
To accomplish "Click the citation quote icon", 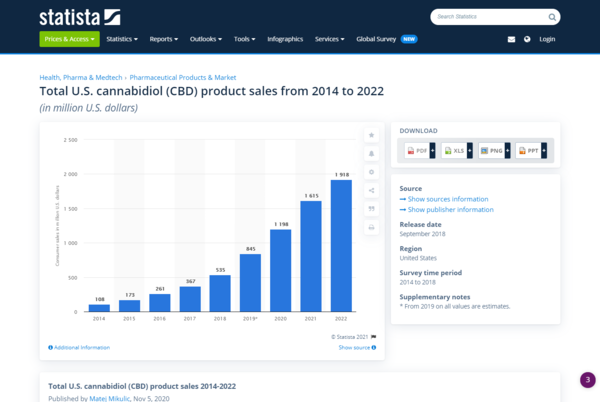I will [371, 209].
